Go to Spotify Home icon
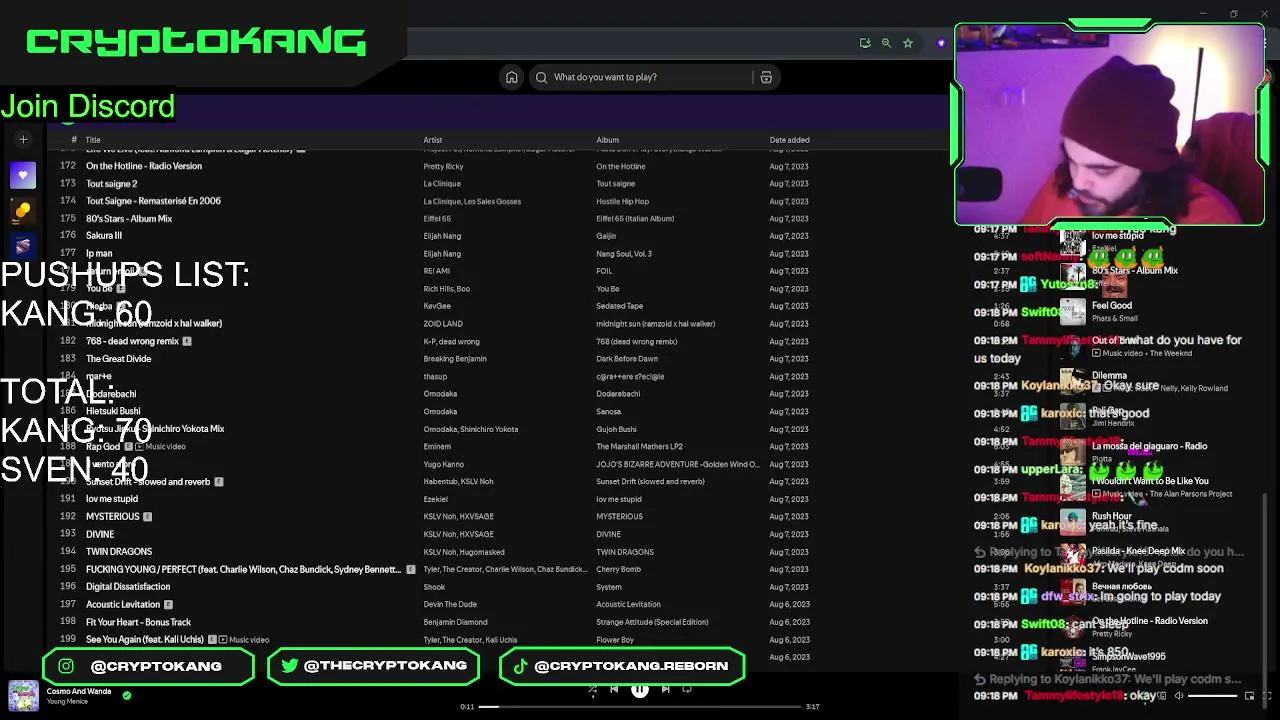The width and height of the screenshot is (1280, 720). pos(511,77)
